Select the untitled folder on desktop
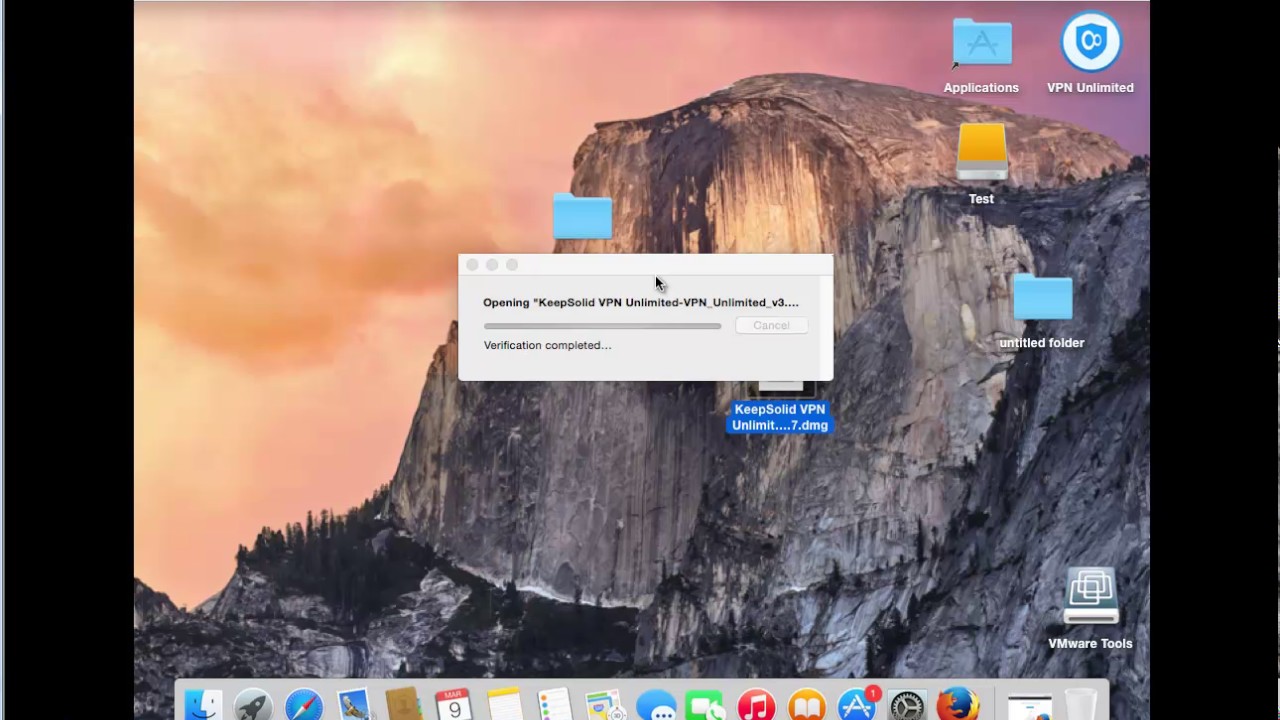The image size is (1280, 720). coord(1042,299)
